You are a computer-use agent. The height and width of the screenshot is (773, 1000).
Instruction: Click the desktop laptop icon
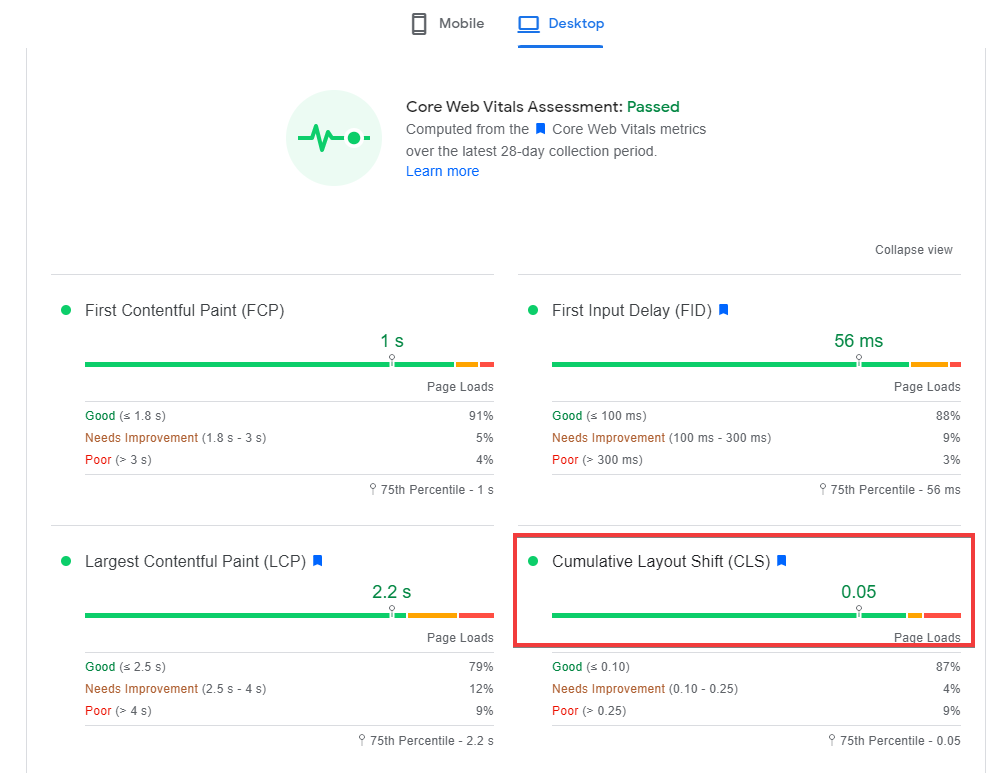[528, 23]
